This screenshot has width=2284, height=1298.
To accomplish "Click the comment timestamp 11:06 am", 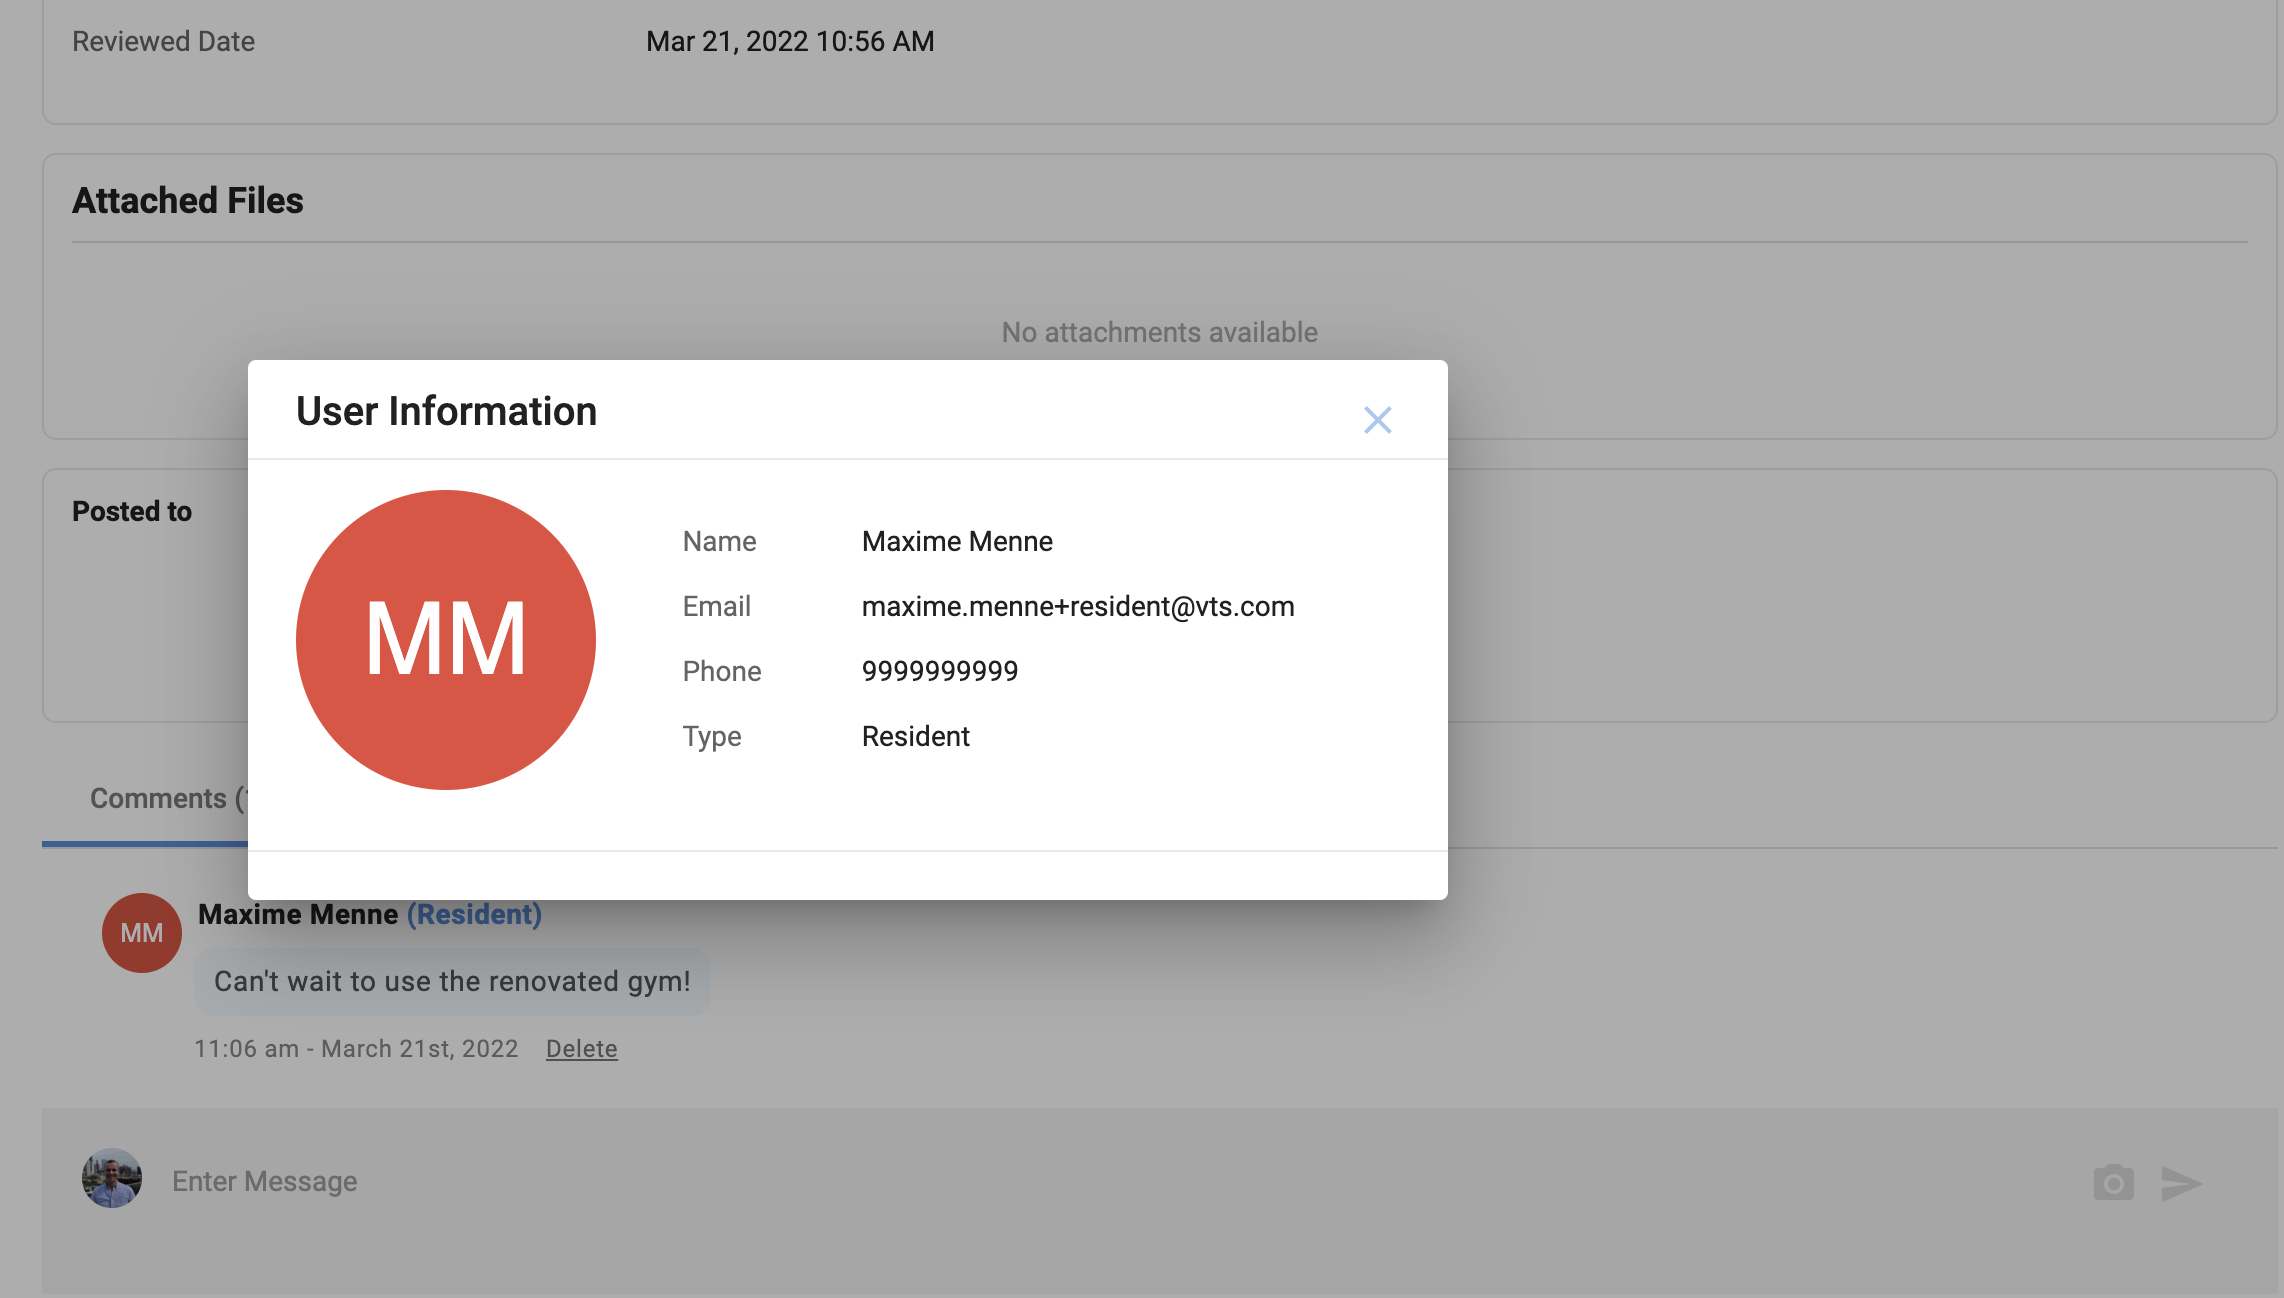I will click(x=356, y=1049).
